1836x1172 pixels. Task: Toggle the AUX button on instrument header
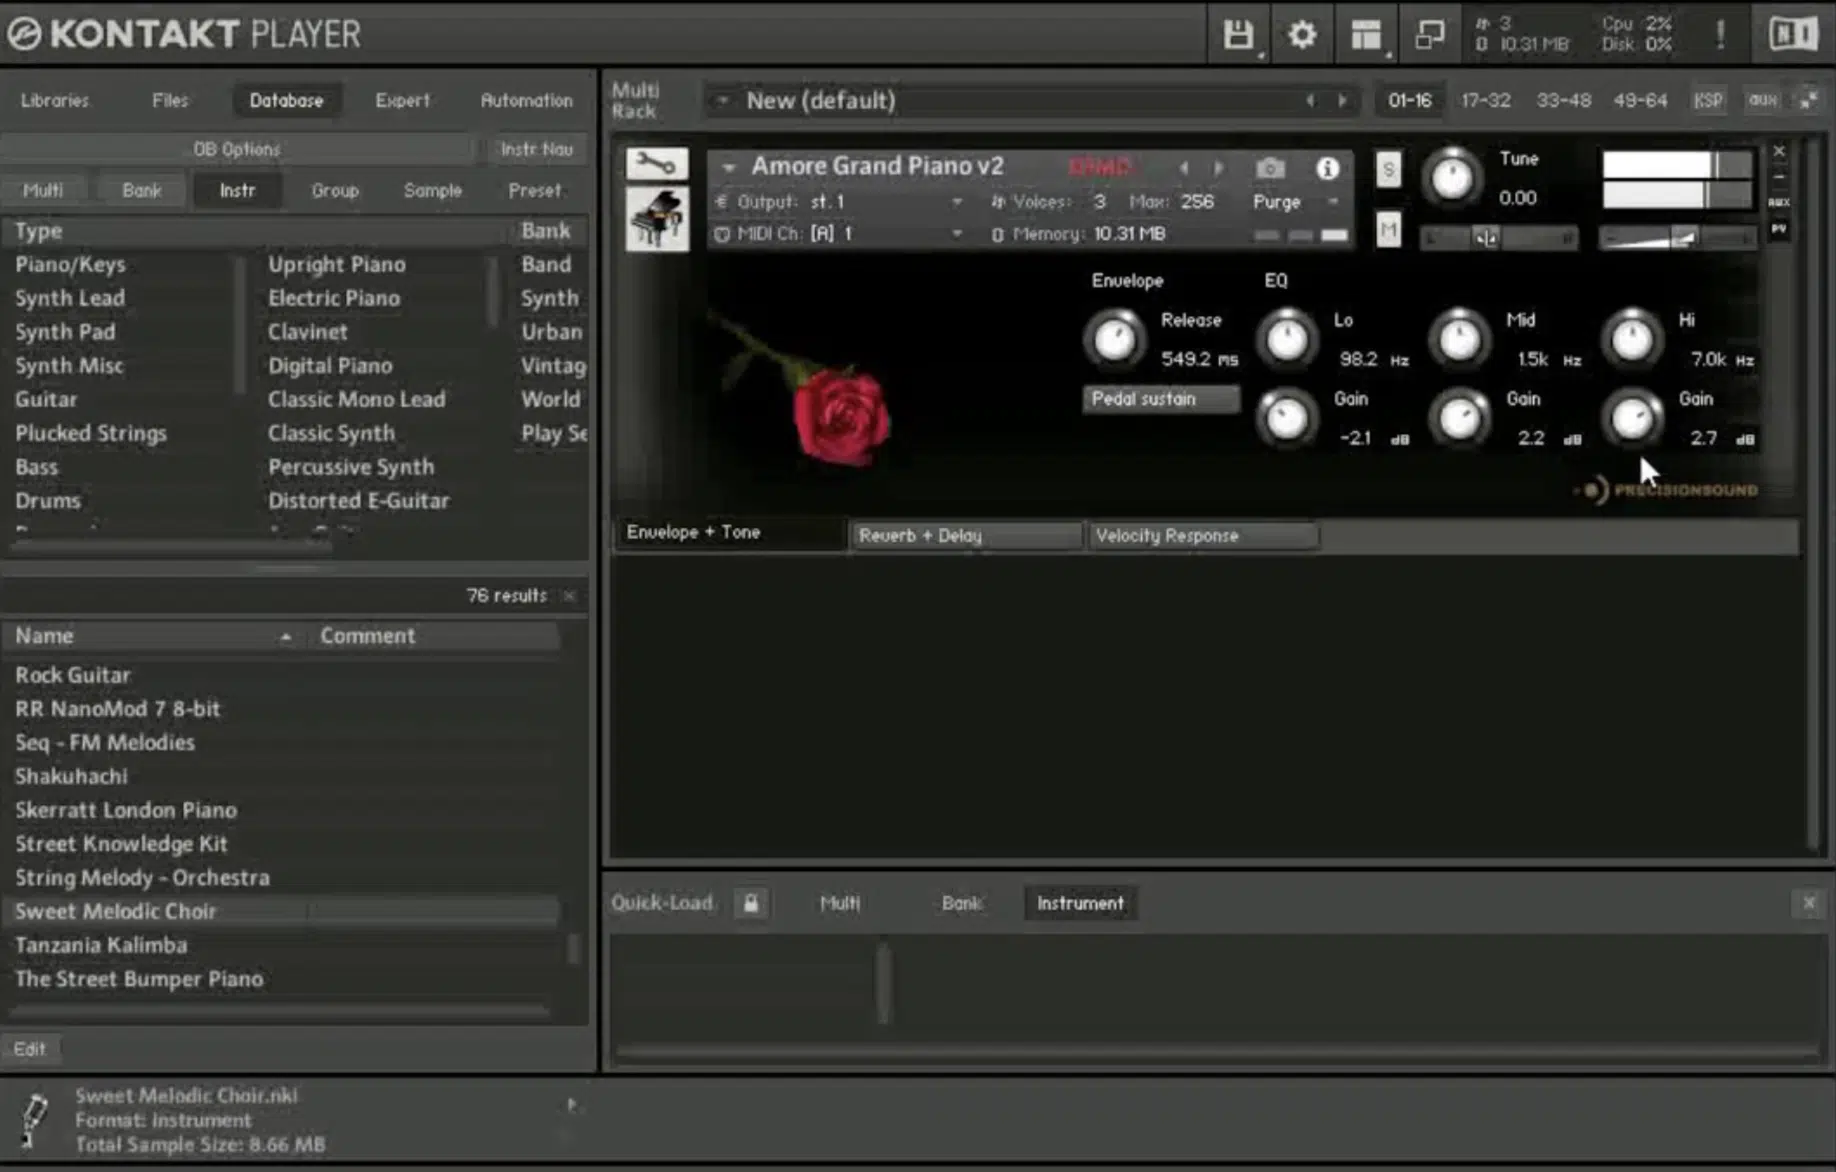pyautogui.click(x=1779, y=202)
